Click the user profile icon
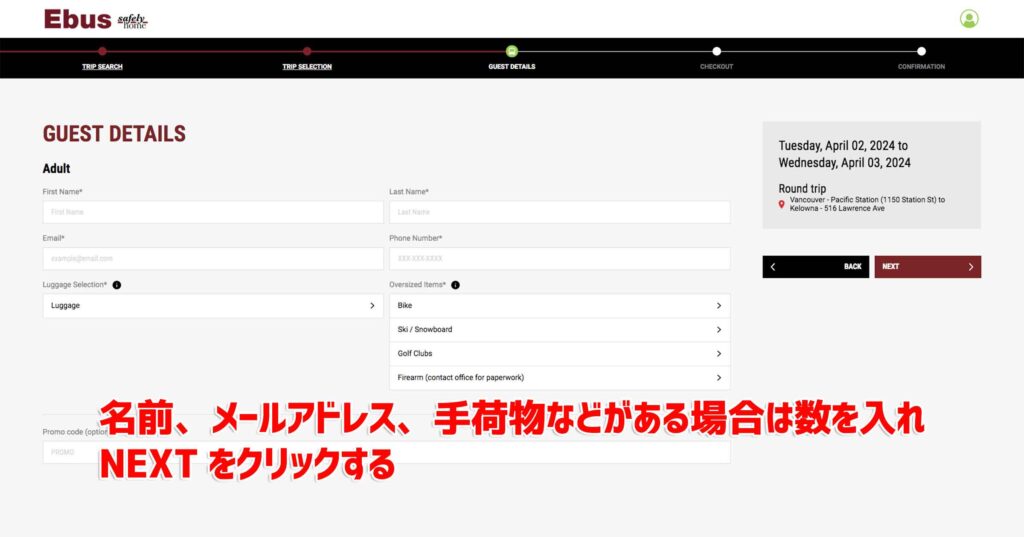Viewport: 1024px width, 537px height. point(968,19)
